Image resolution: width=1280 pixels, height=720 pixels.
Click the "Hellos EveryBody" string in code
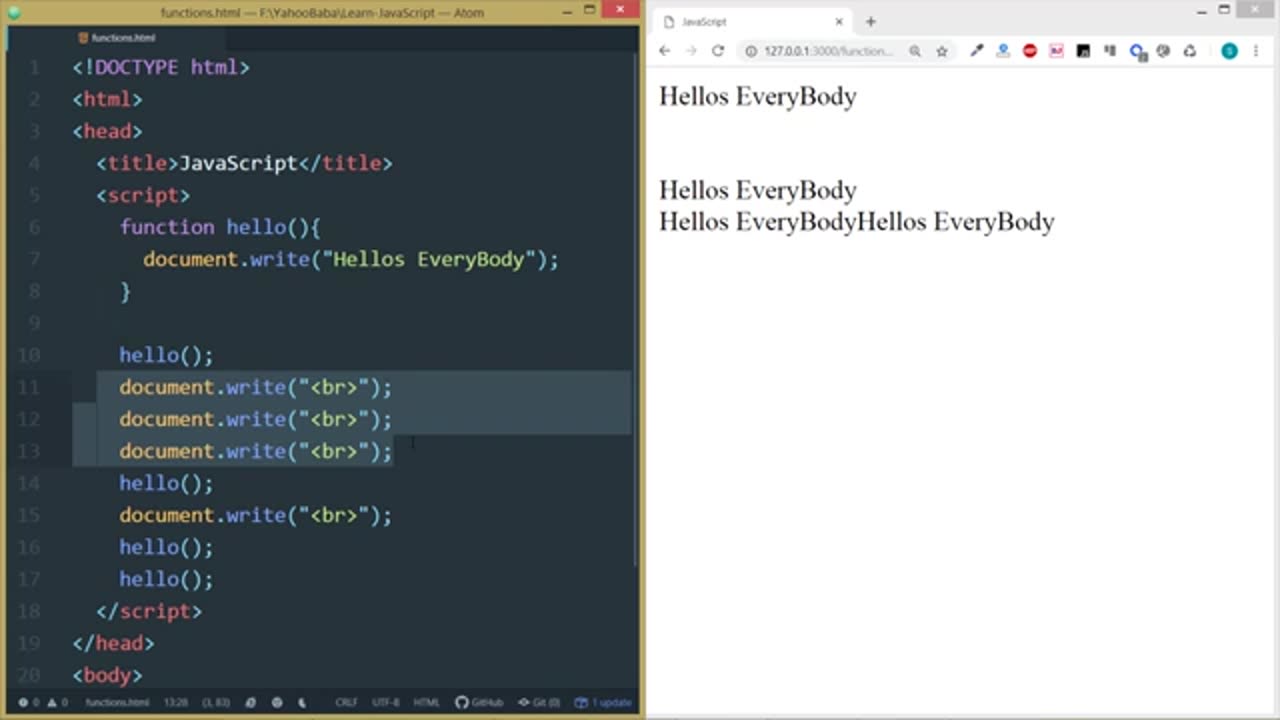point(428,259)
